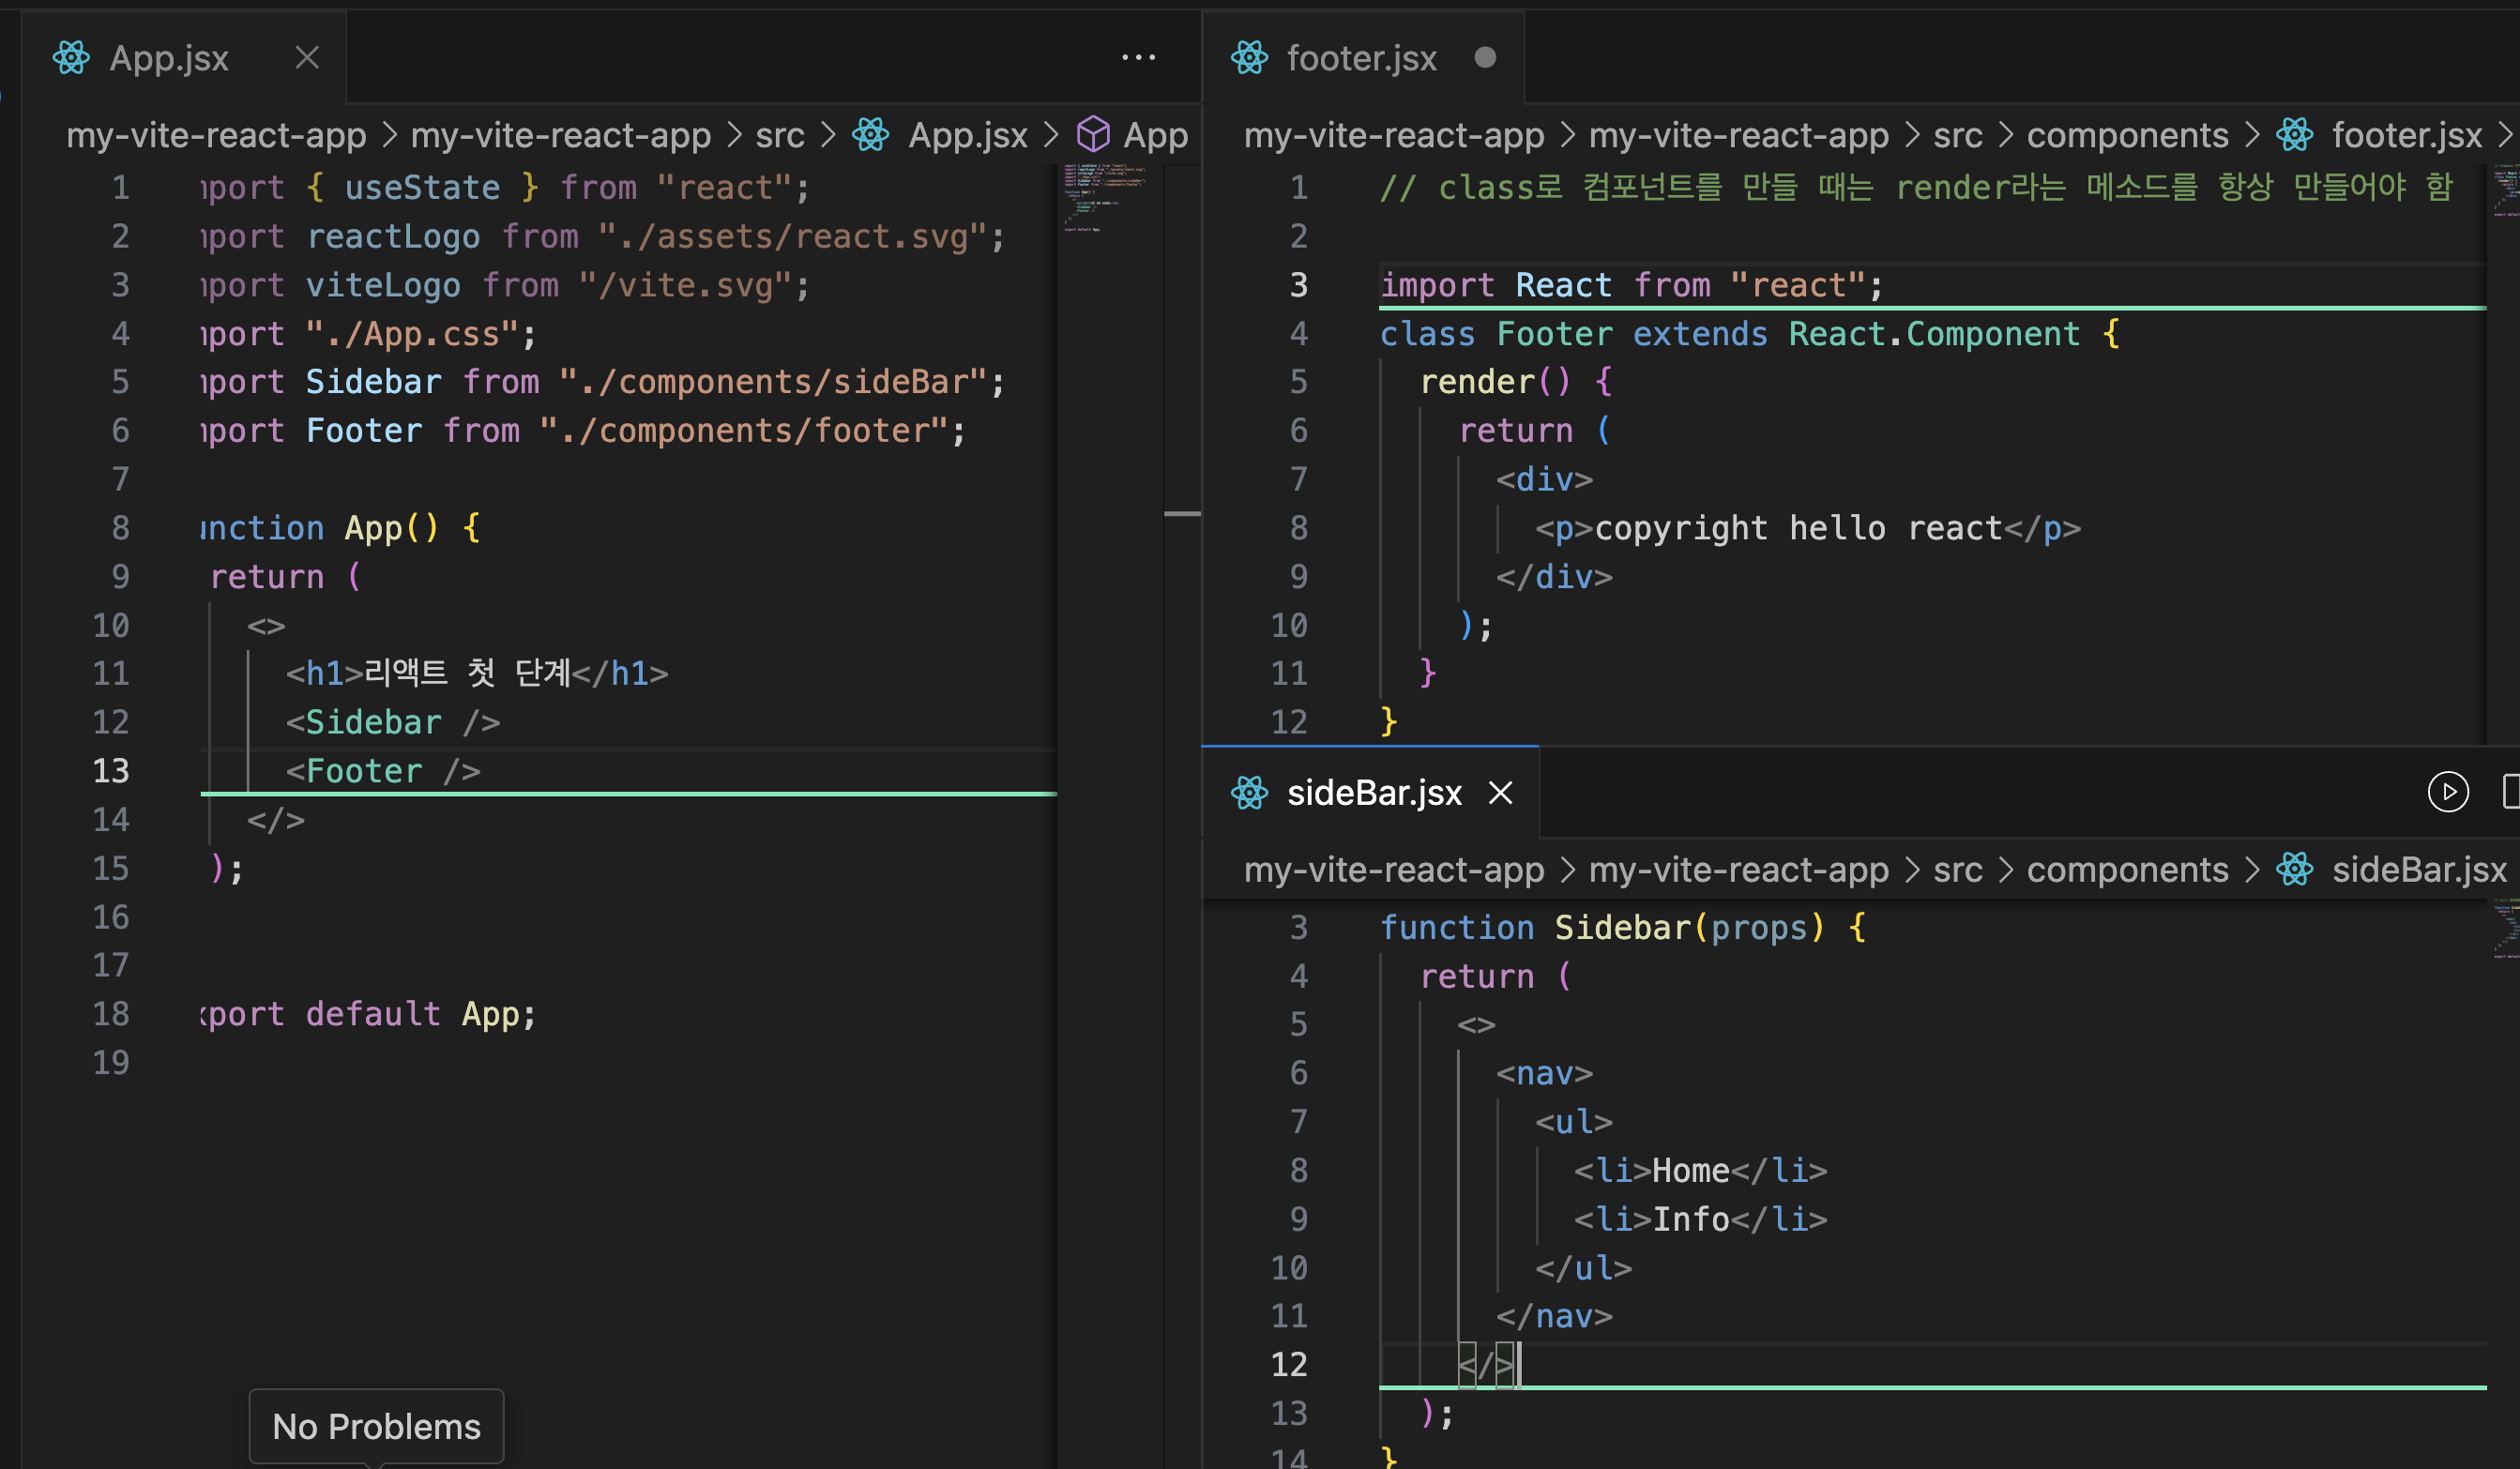This screenshot has height=1469, width=2520.
Task: Open App.jsx breadcrumb file dropdown
Action: click(966, 135)
